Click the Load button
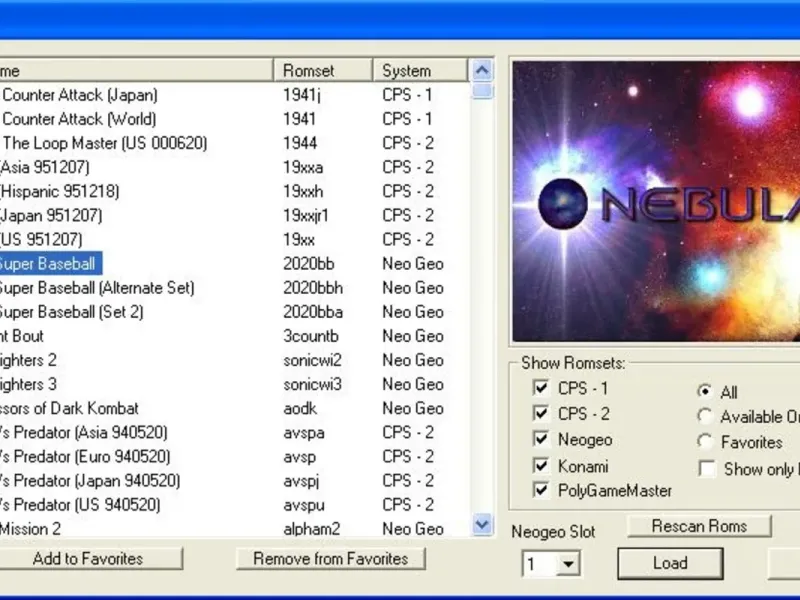Image resolution: width=800 pixels, height=600 pixels. [x=670, y=563]
